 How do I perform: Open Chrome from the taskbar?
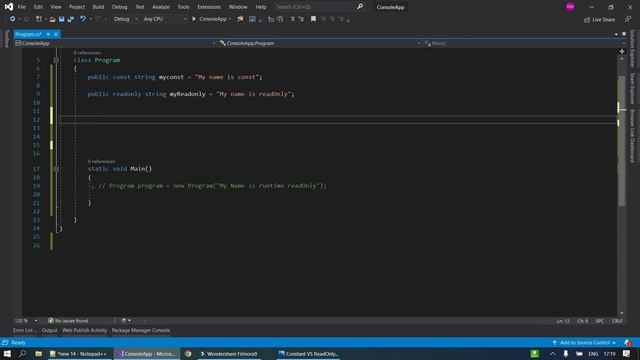tap(188, 354)
